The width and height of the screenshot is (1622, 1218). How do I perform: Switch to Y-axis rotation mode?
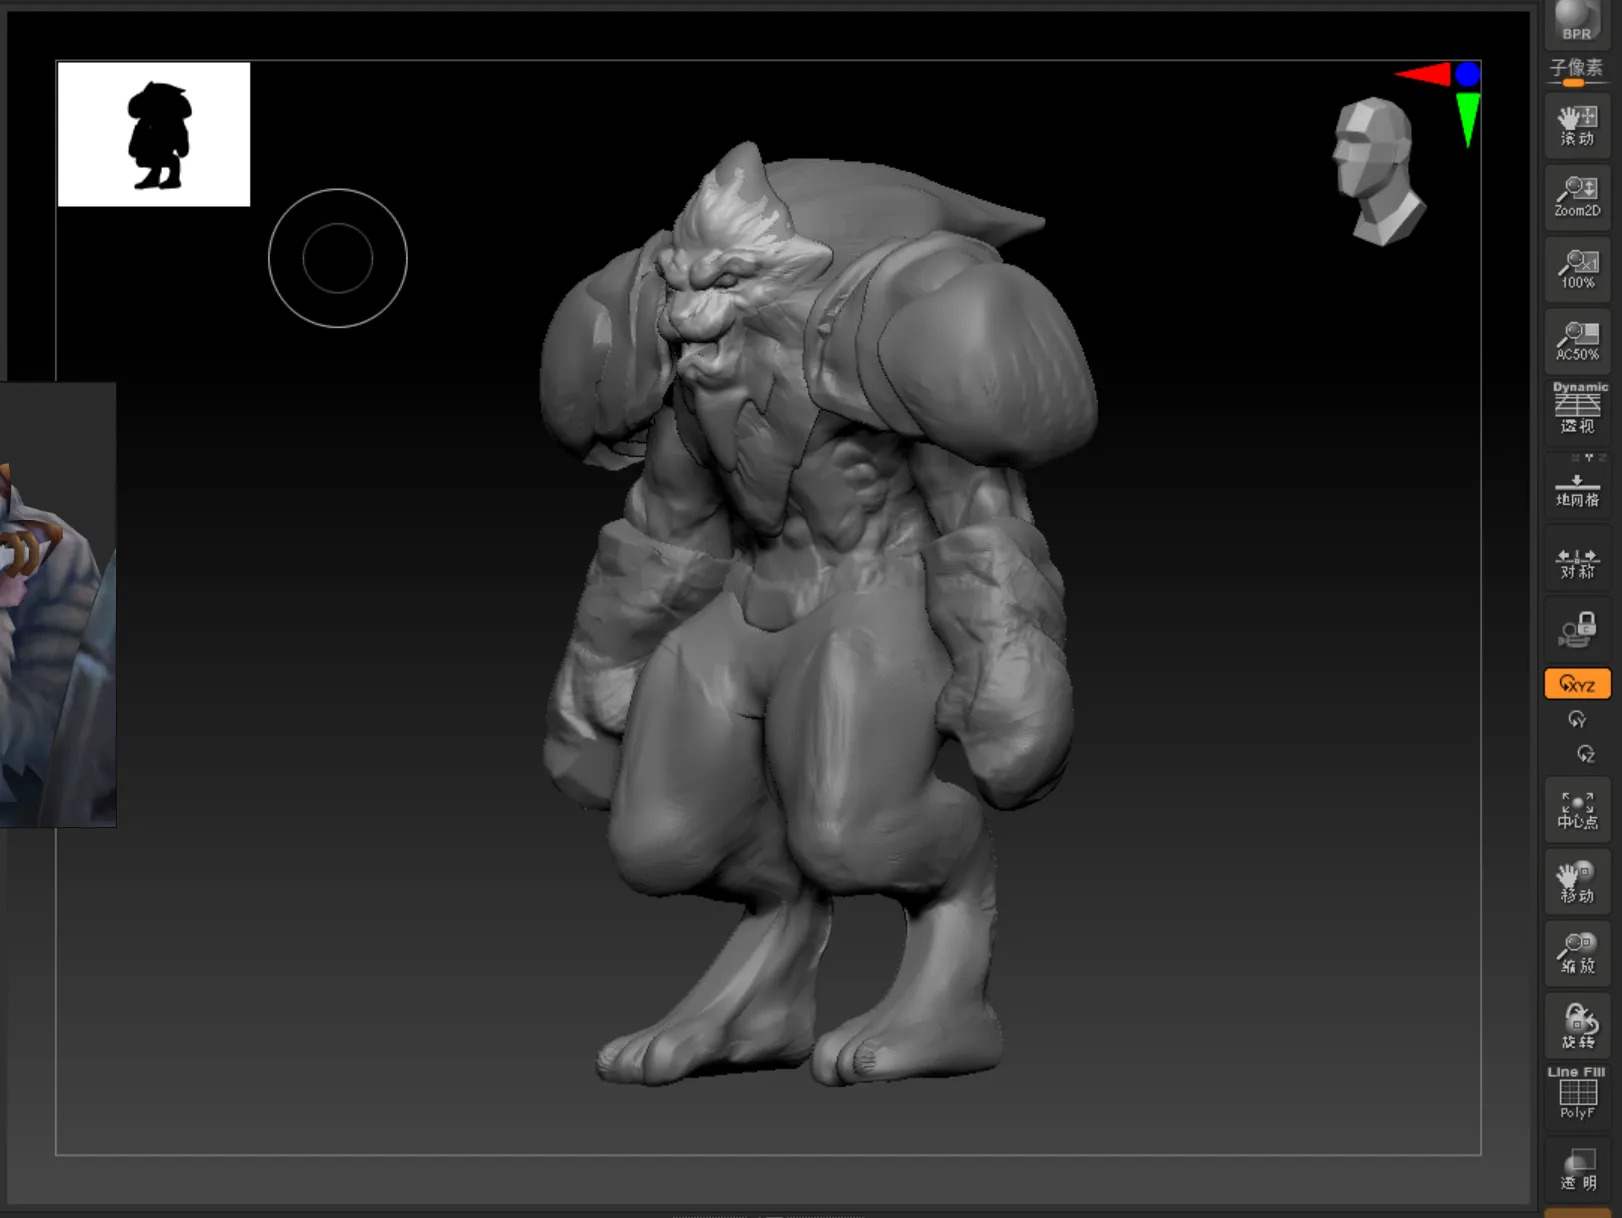coord(1577,719)
